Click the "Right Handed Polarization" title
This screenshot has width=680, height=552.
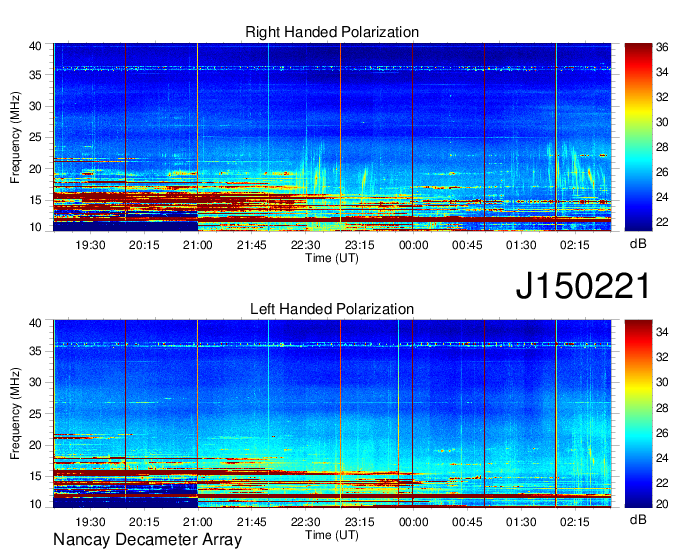click(x=332, y=32)
